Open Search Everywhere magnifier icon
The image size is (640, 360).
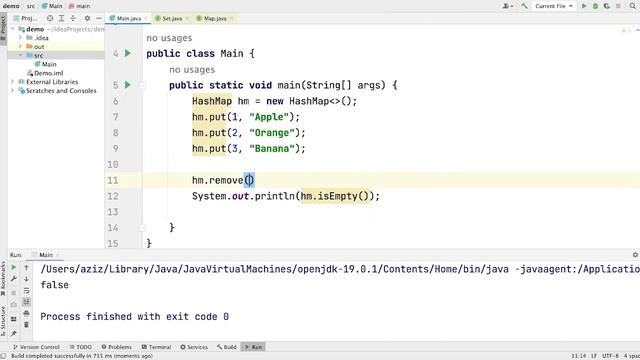[633, 6]
